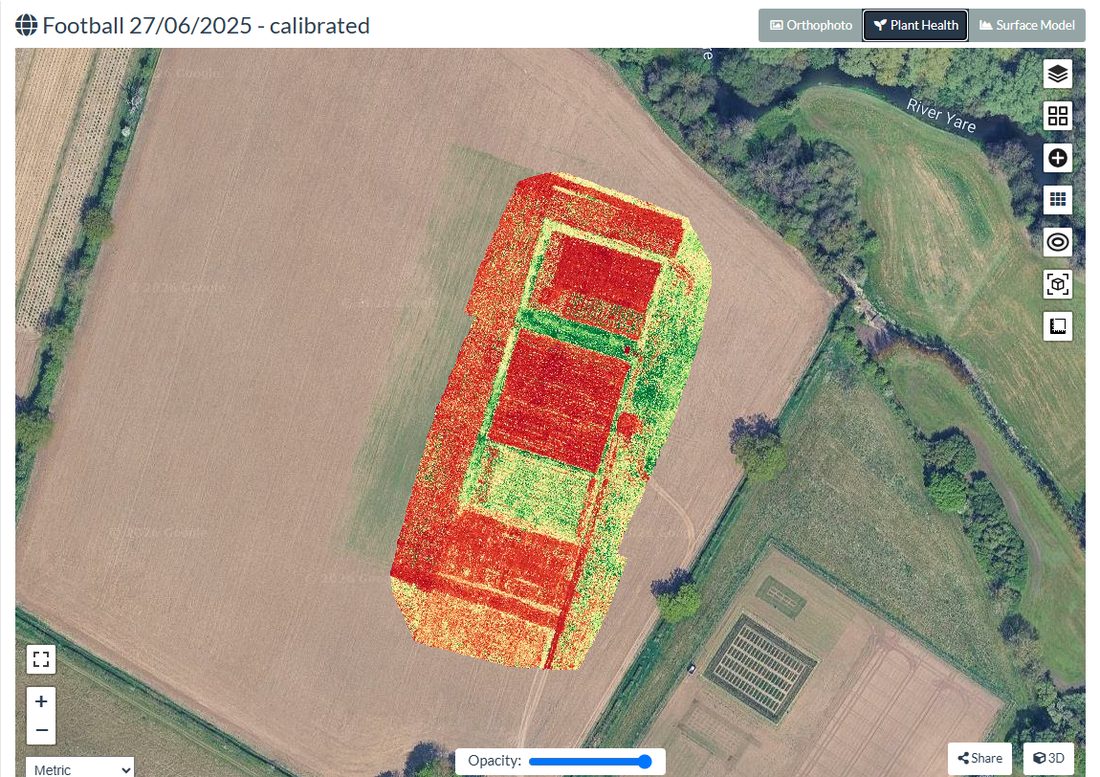Viewport: 1100px width, 777px height.
Task: Adjust the Opacity slider
Action: click(590, 762)
